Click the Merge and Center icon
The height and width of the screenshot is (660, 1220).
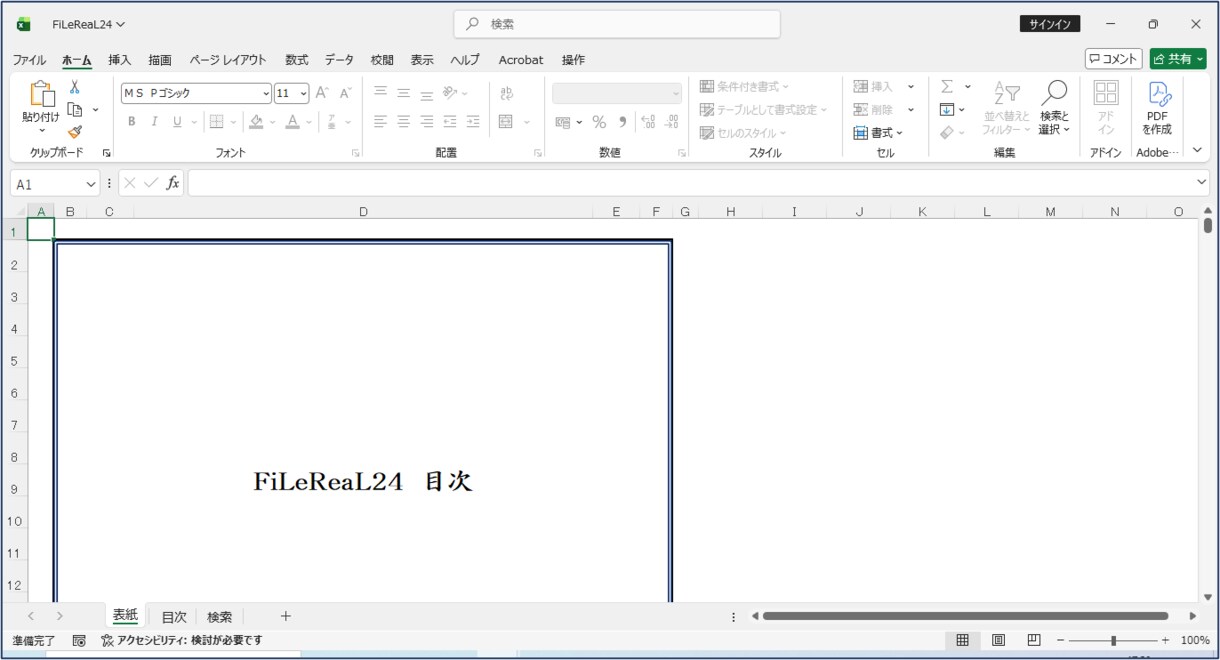pos(506,122)
